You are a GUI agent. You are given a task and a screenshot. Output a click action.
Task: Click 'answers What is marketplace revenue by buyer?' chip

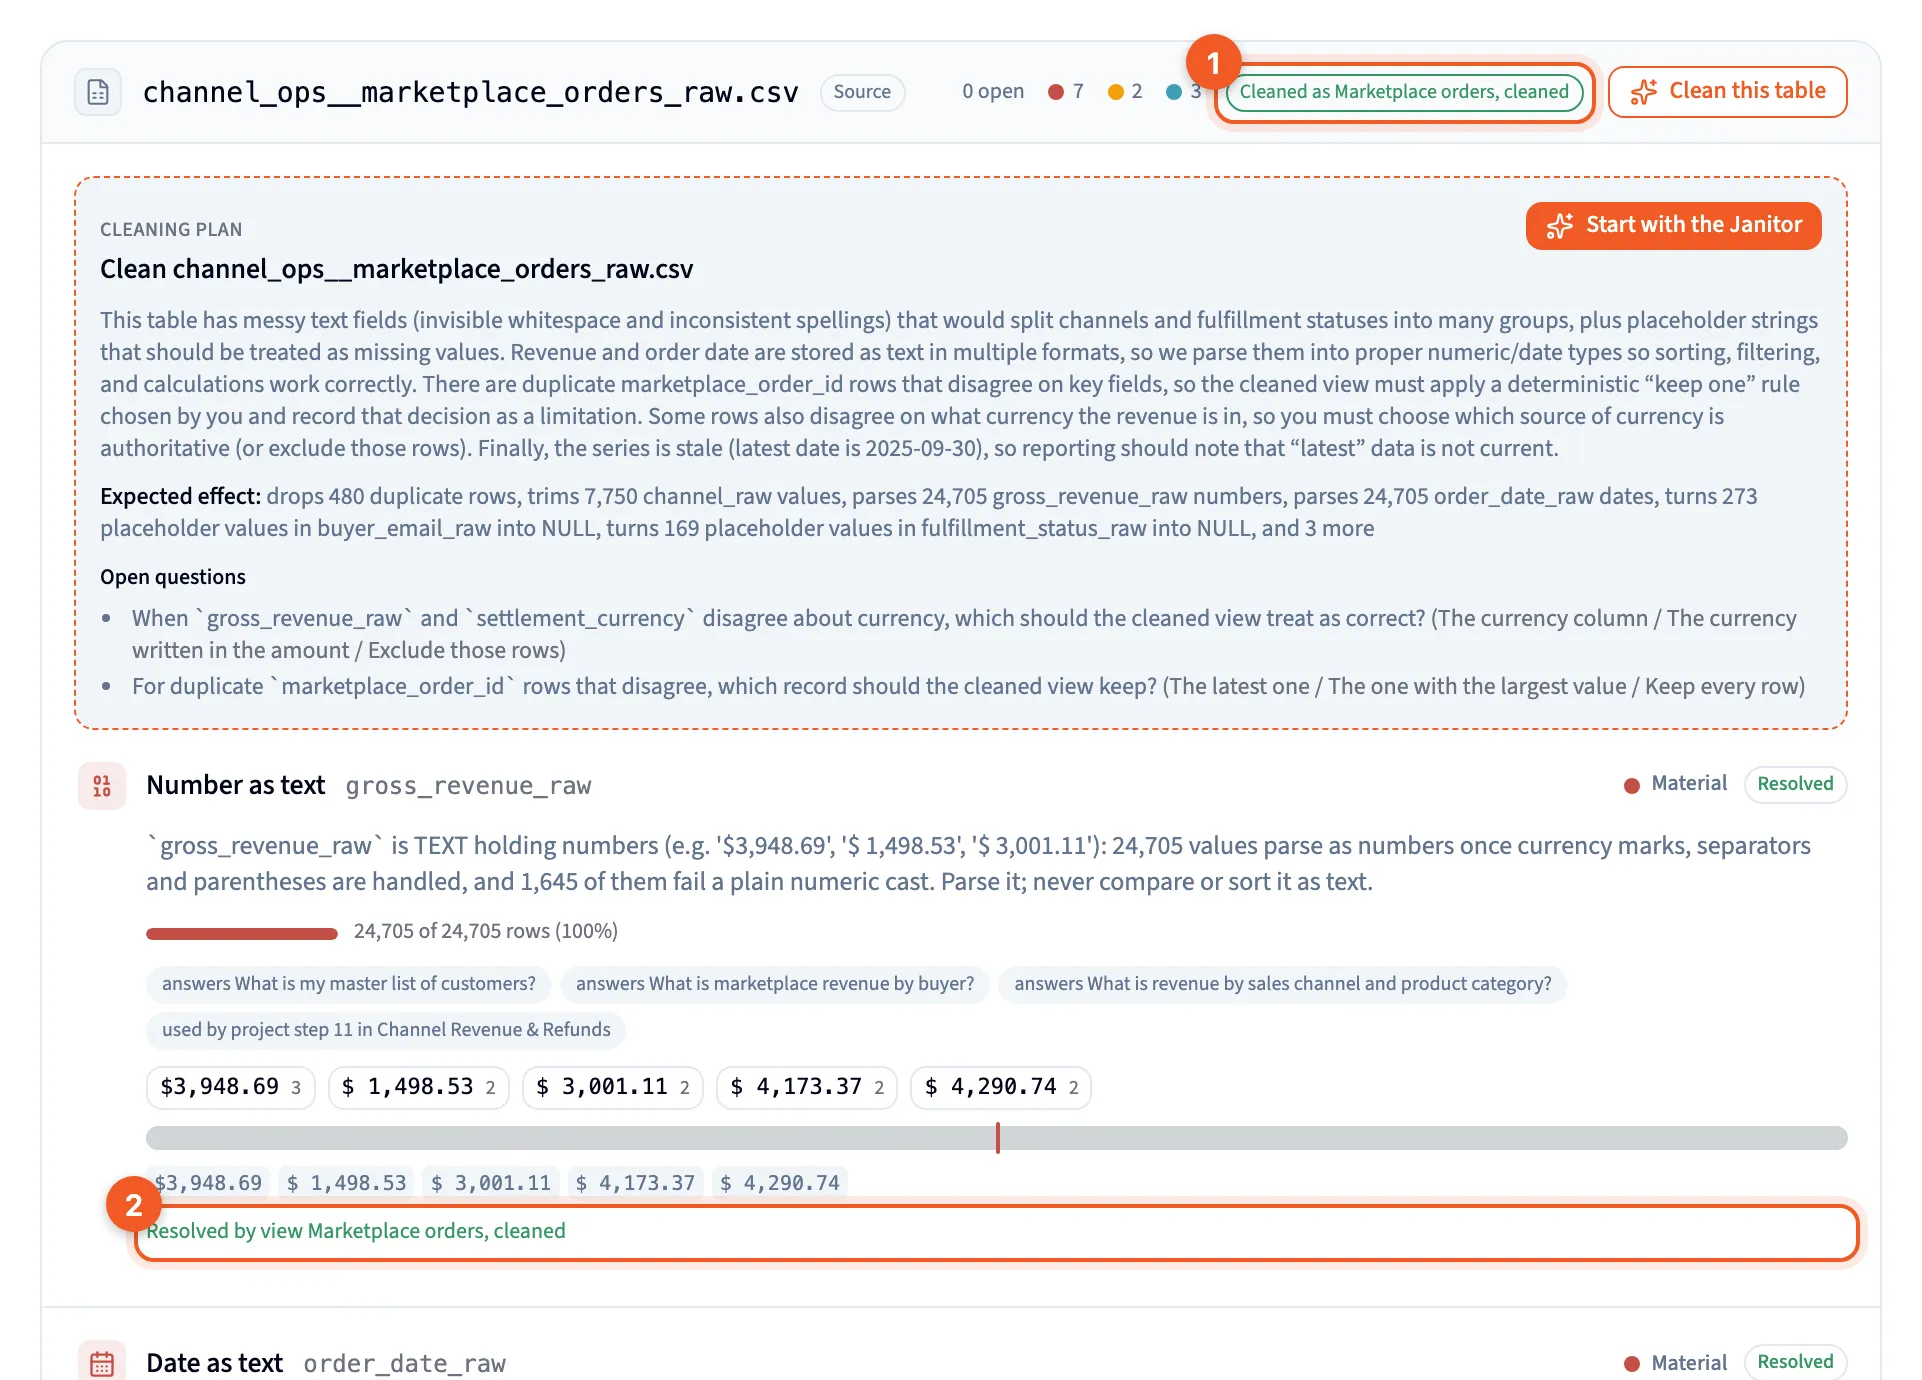click(775, 984)
